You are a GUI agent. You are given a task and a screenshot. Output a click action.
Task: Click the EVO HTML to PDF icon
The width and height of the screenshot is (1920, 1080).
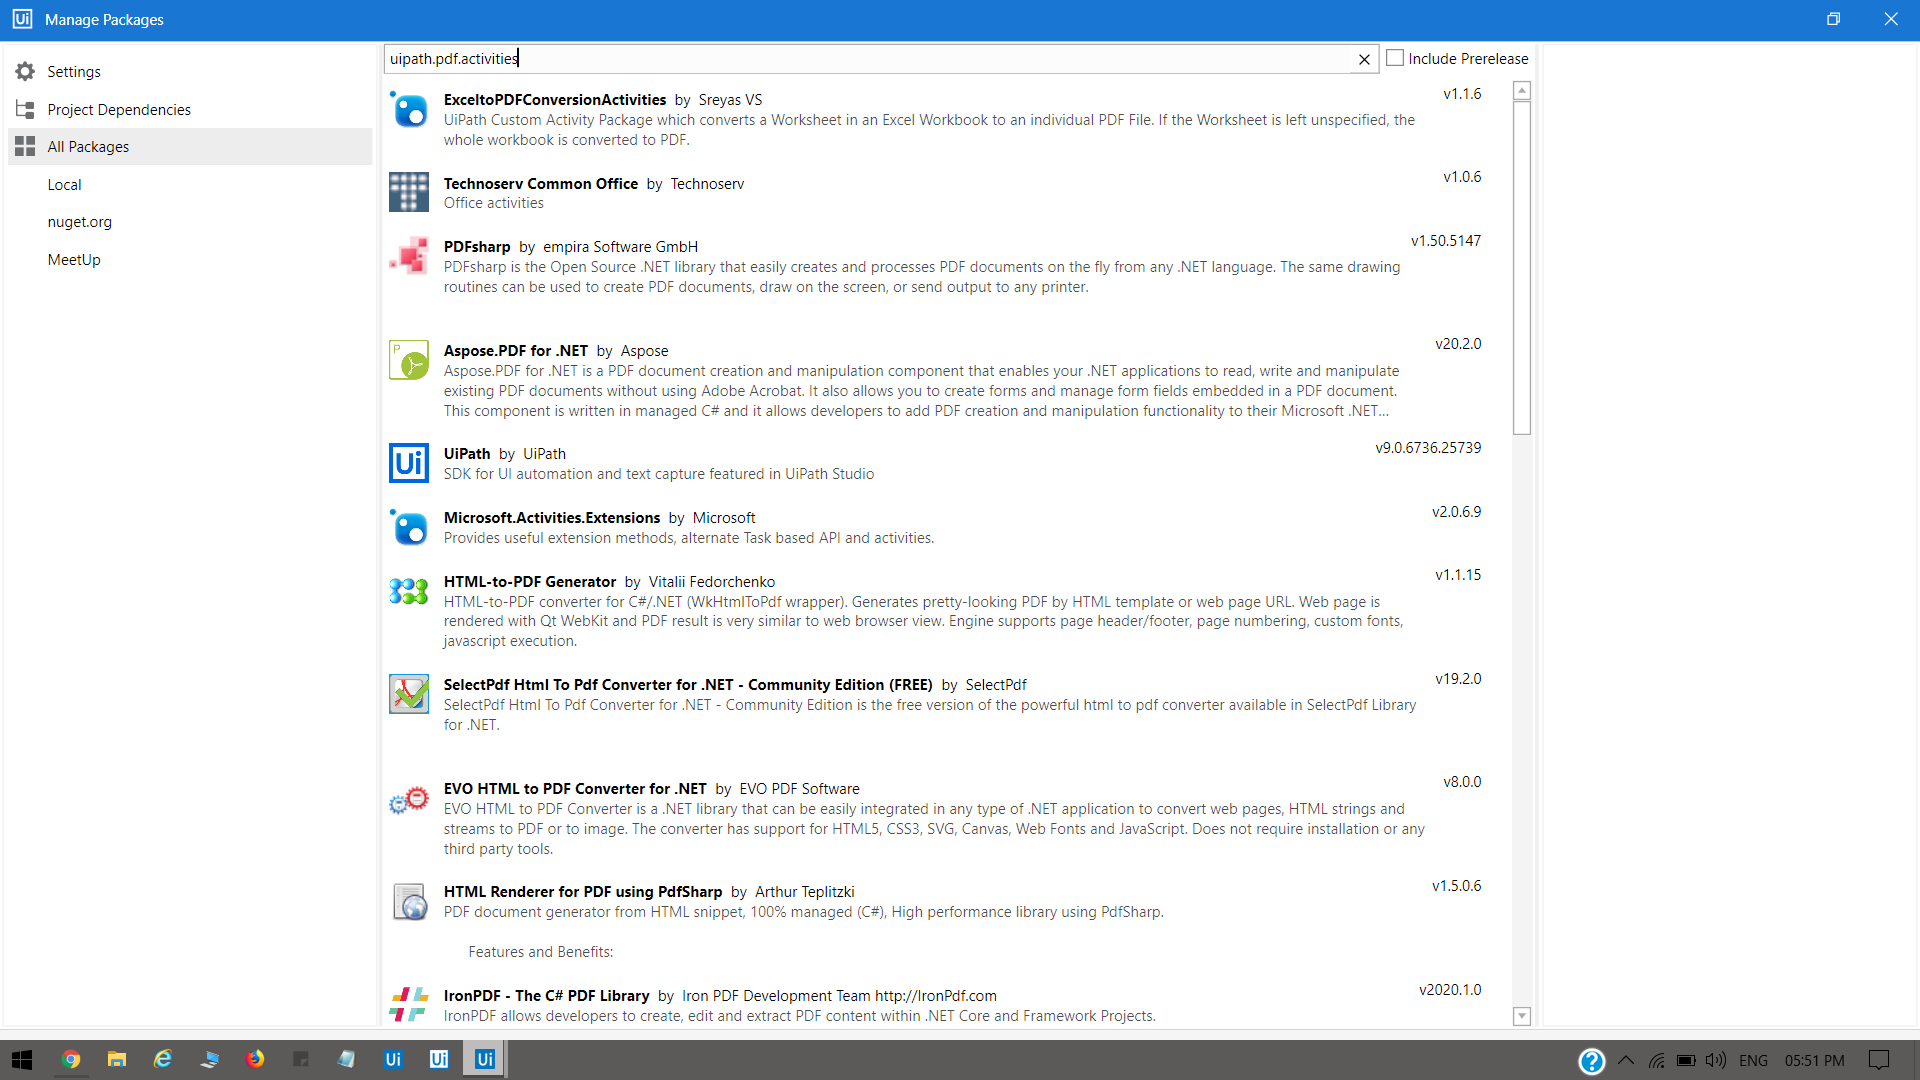[409, 798]
